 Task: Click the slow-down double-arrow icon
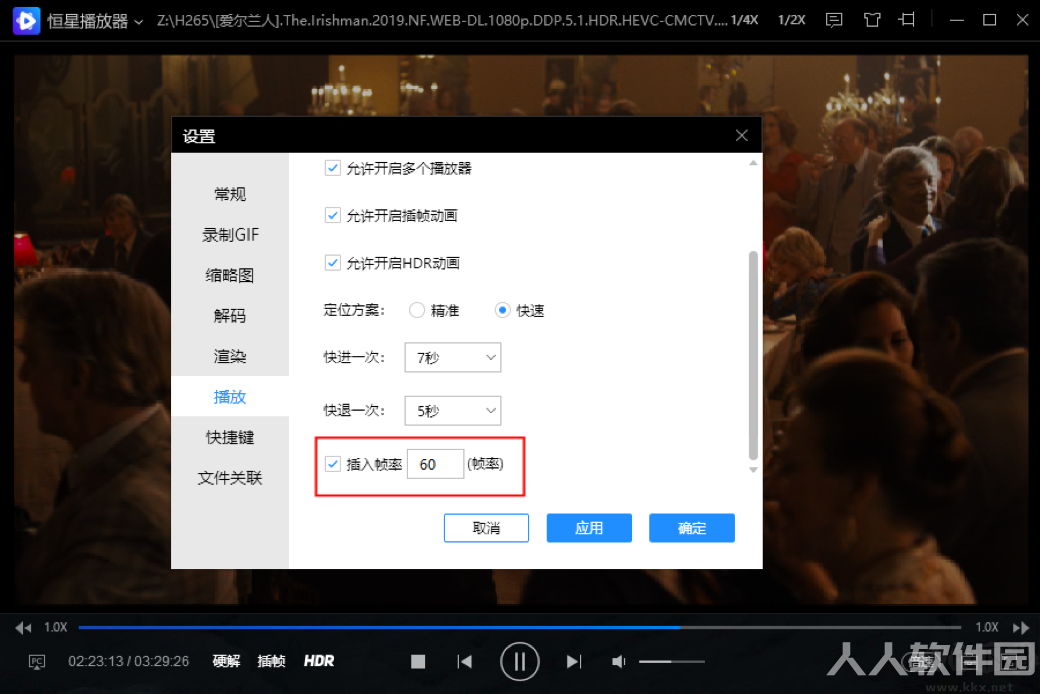click(x=23, y=628)
